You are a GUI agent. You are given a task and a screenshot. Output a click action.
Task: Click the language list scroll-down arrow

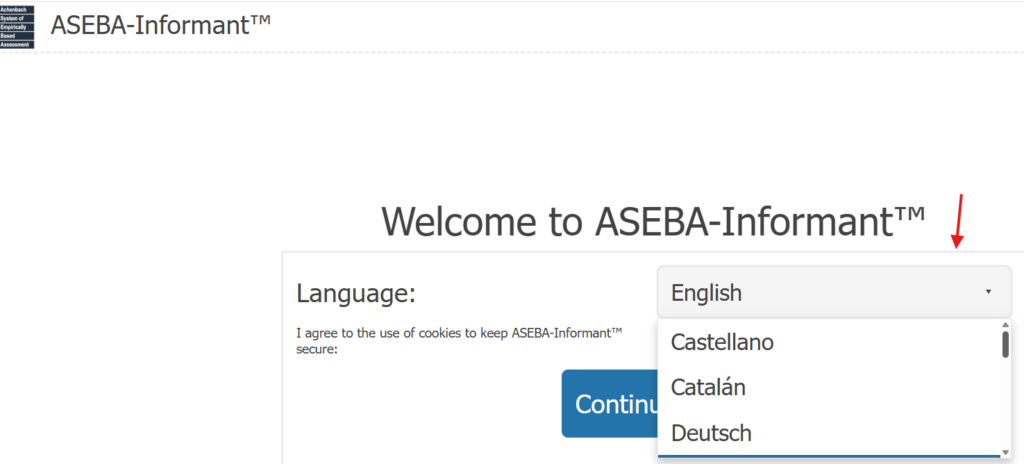(1005, 452)
